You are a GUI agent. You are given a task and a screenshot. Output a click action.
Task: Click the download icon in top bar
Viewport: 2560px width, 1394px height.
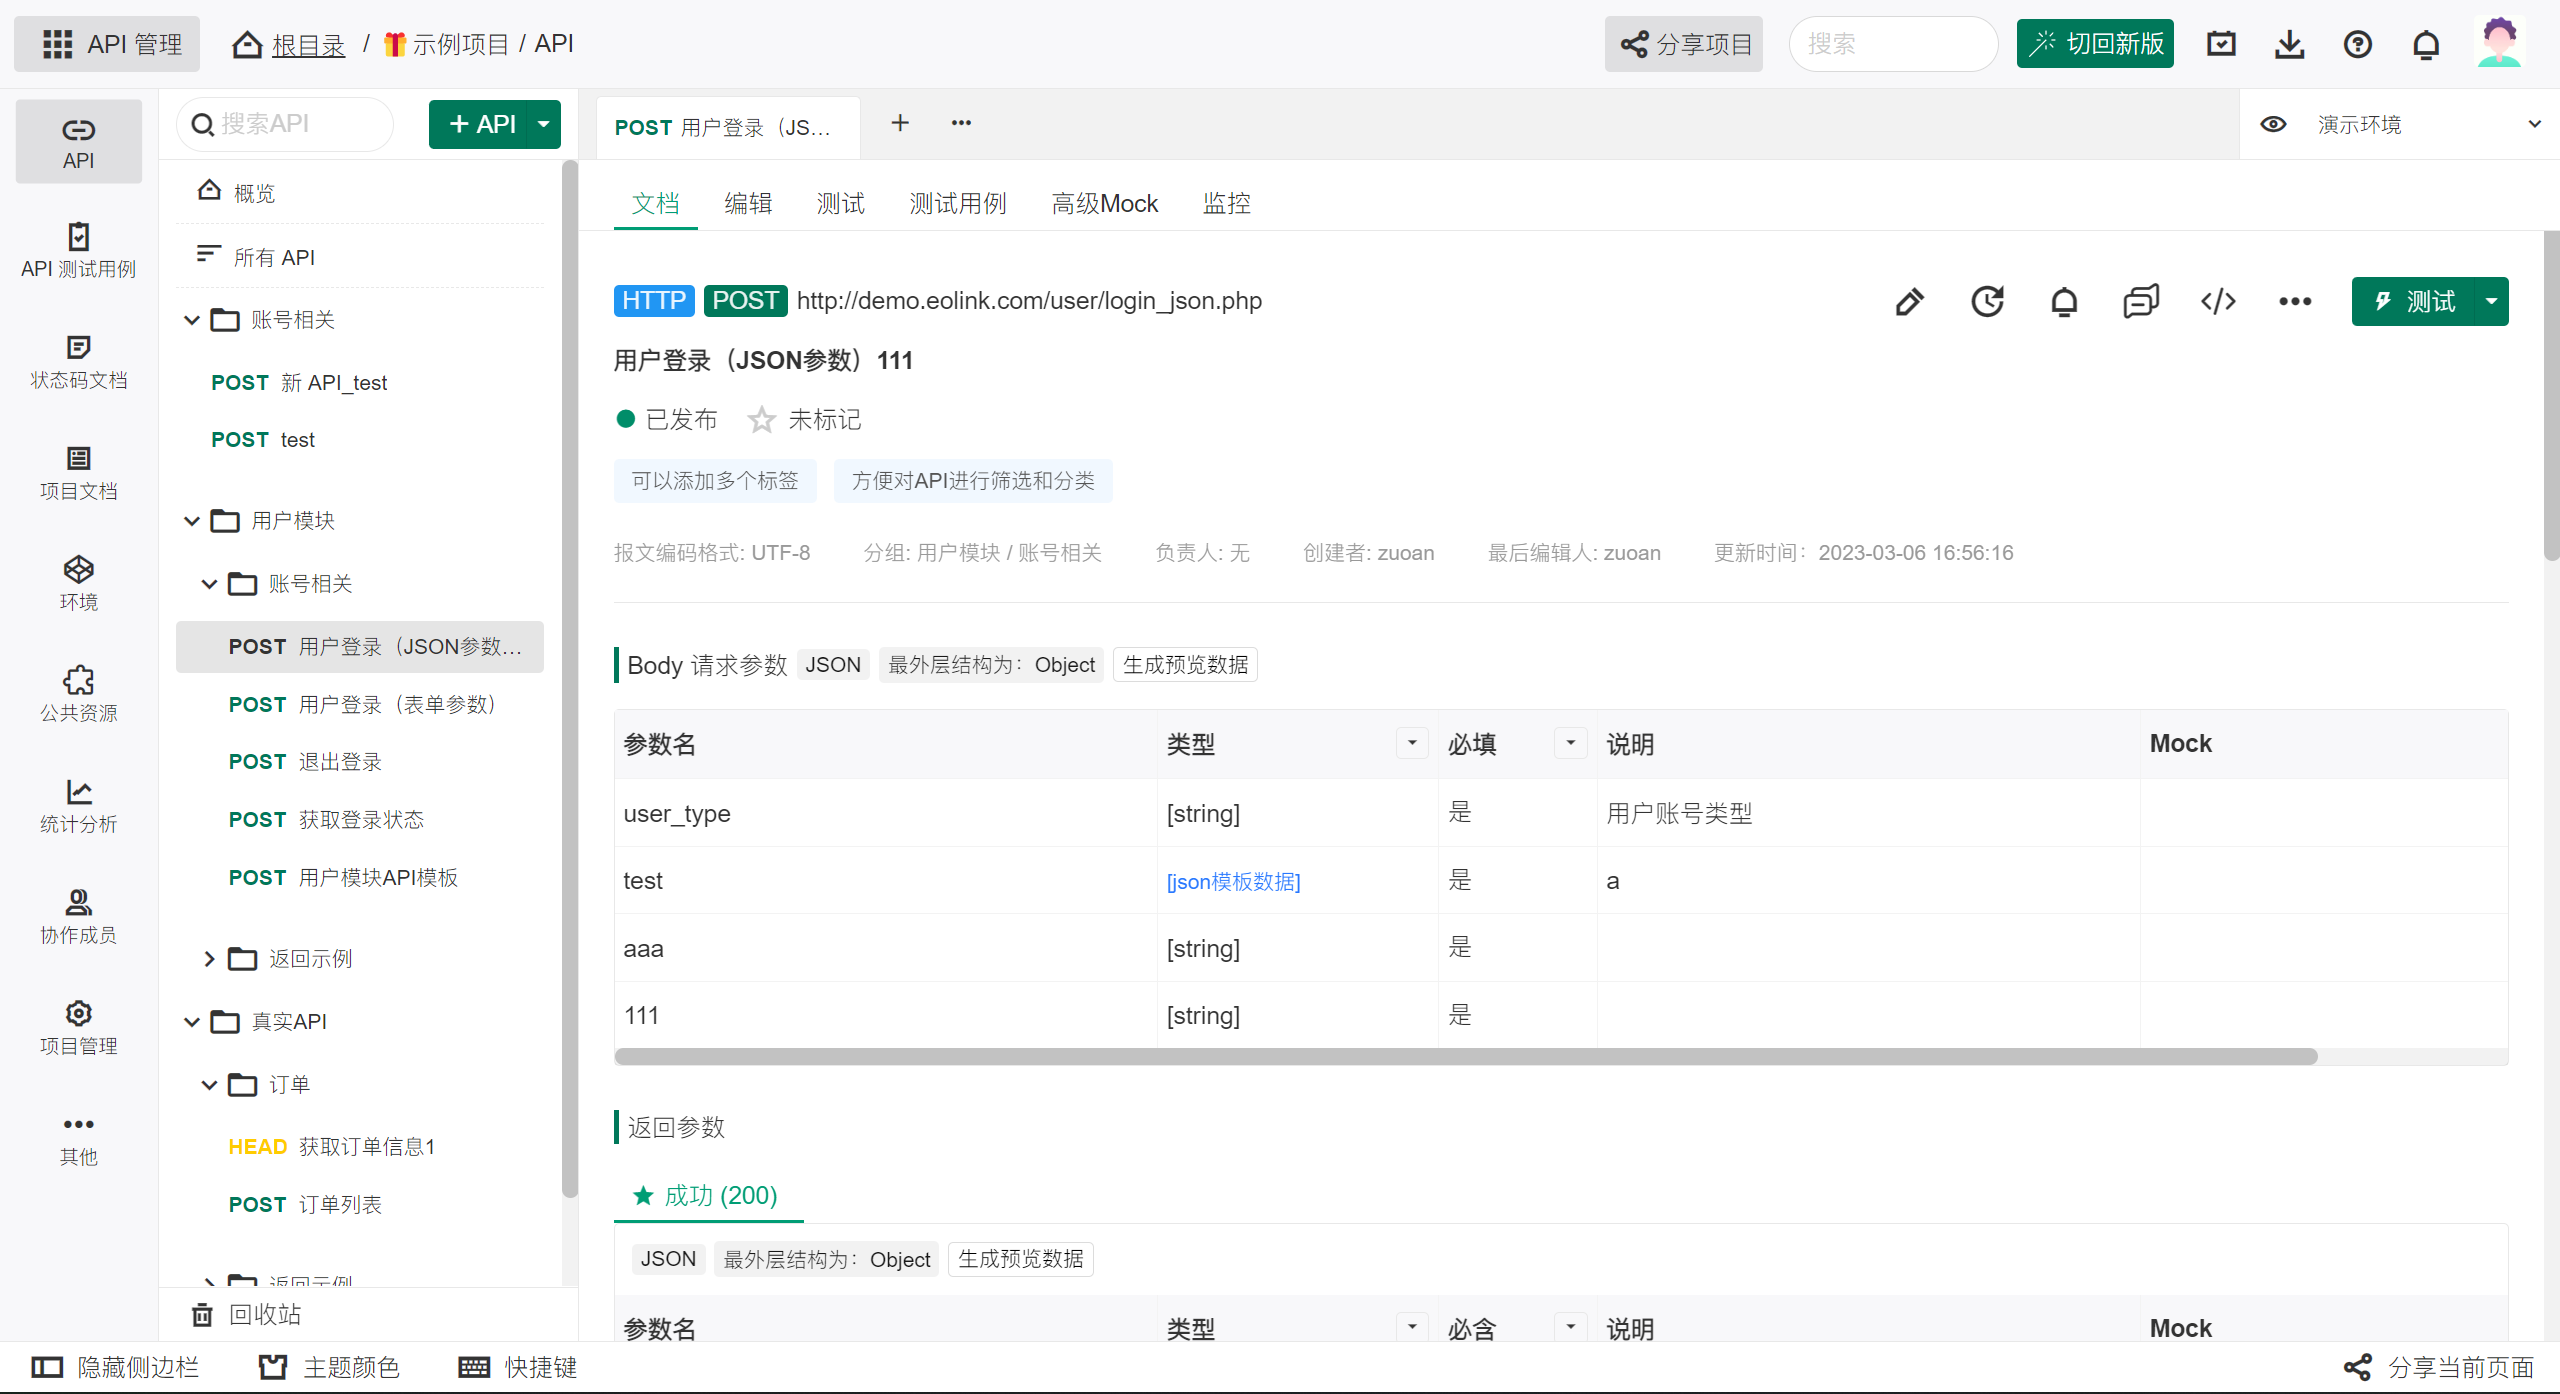(2290, 44)
